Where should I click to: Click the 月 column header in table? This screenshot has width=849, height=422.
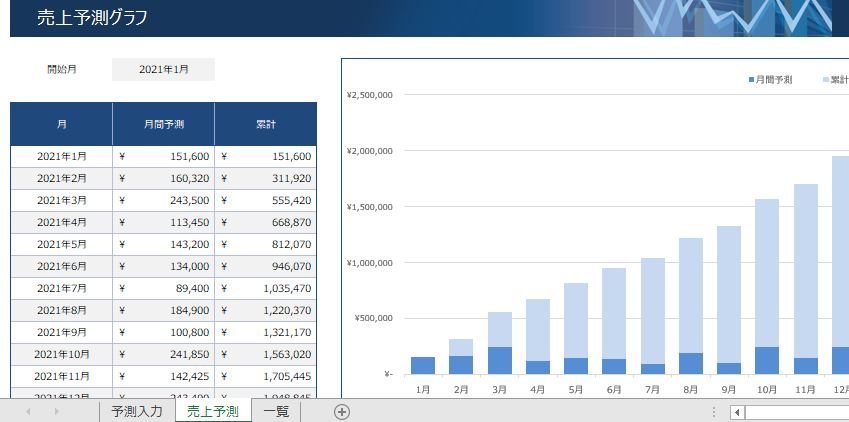pos(62,124)
